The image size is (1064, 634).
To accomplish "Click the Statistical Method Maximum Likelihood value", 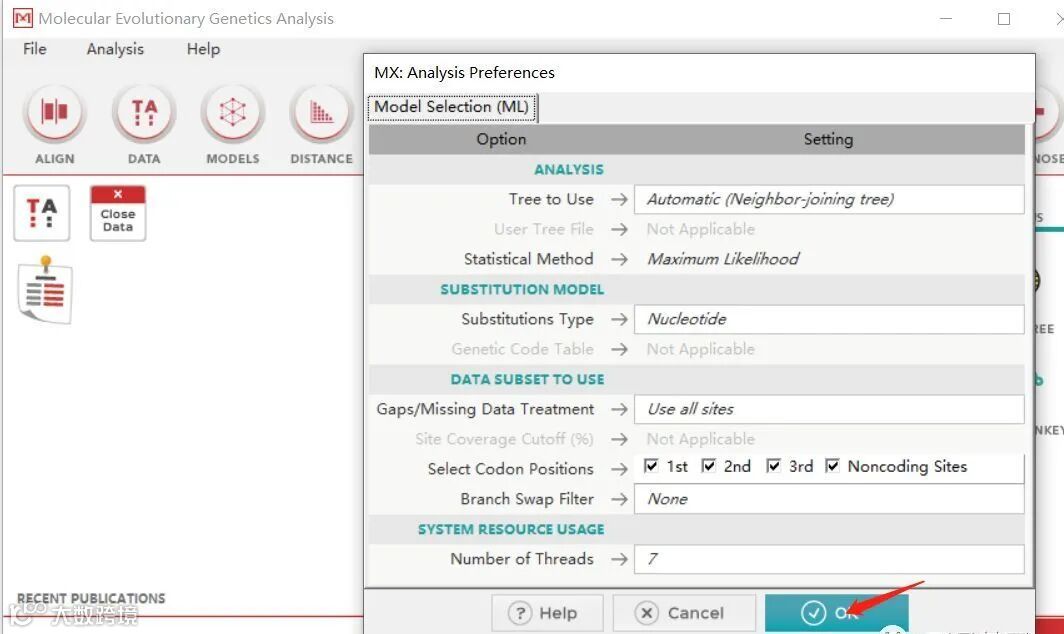I will point(723,259).
